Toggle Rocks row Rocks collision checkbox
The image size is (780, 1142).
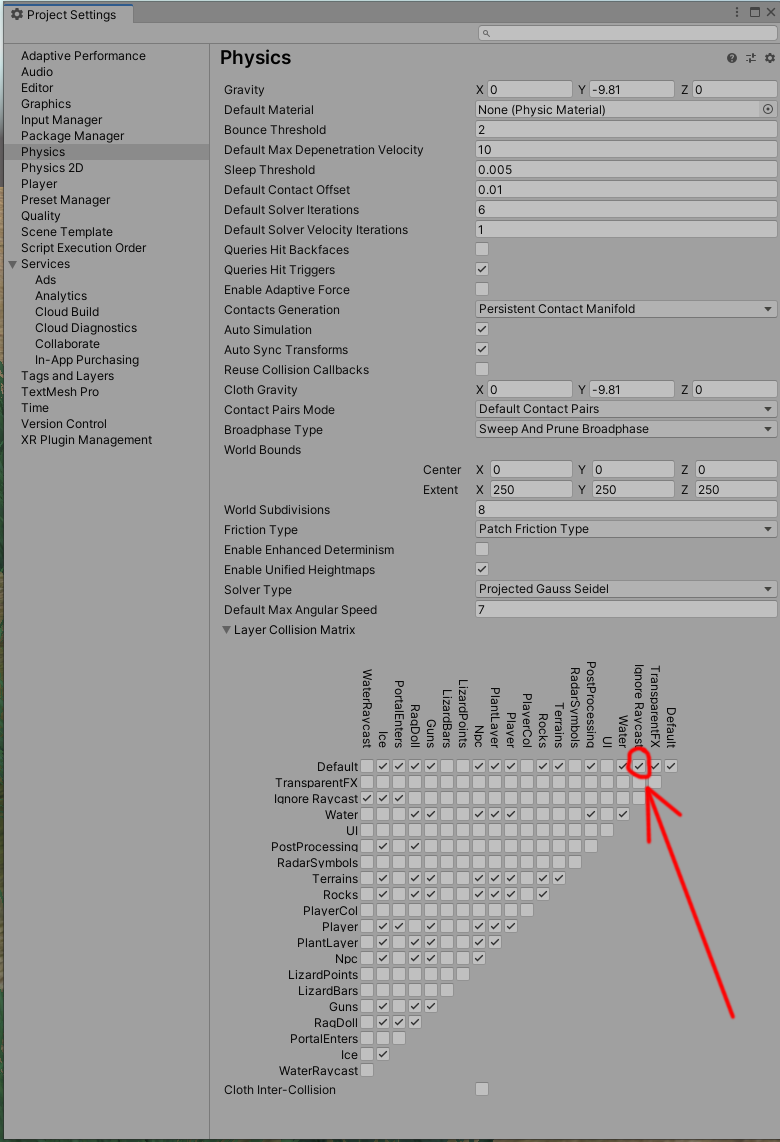[543, 894]
